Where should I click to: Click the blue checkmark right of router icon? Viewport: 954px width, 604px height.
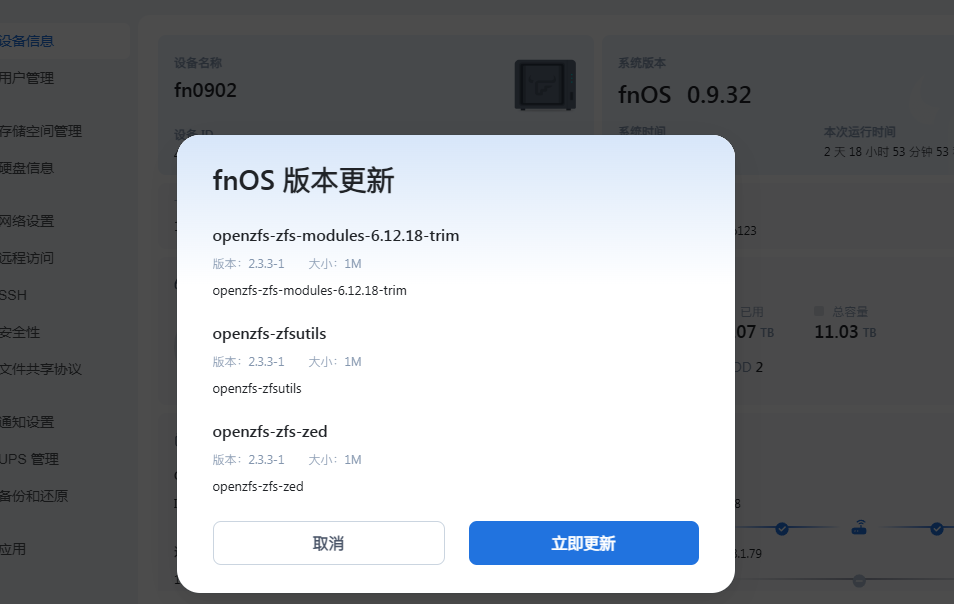coord(937,529)
